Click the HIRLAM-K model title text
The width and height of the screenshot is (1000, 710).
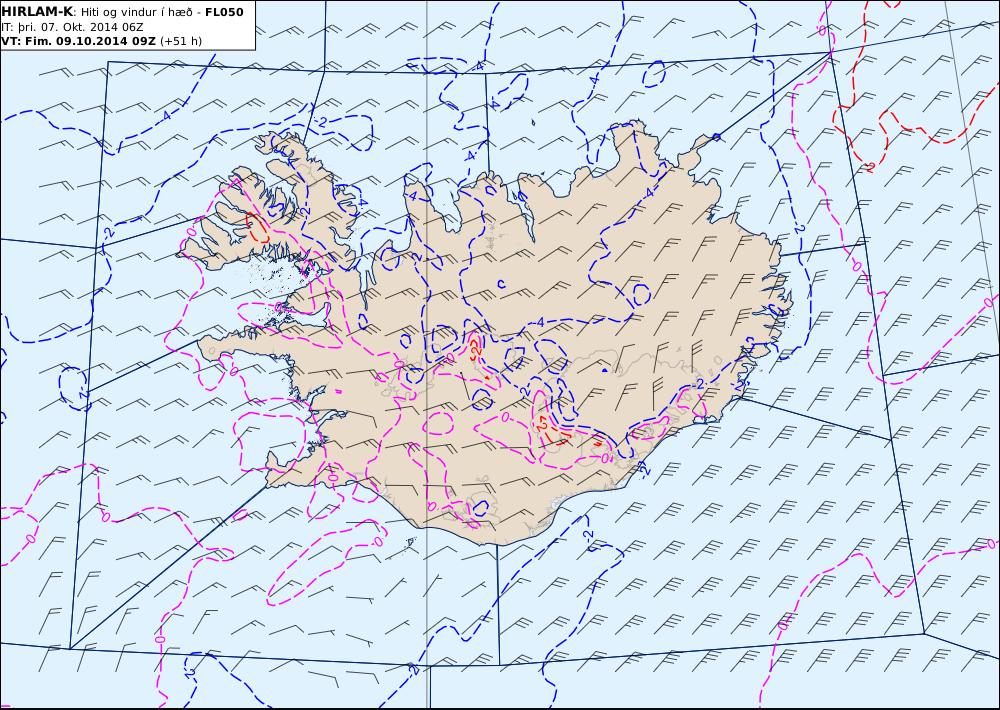37,12
